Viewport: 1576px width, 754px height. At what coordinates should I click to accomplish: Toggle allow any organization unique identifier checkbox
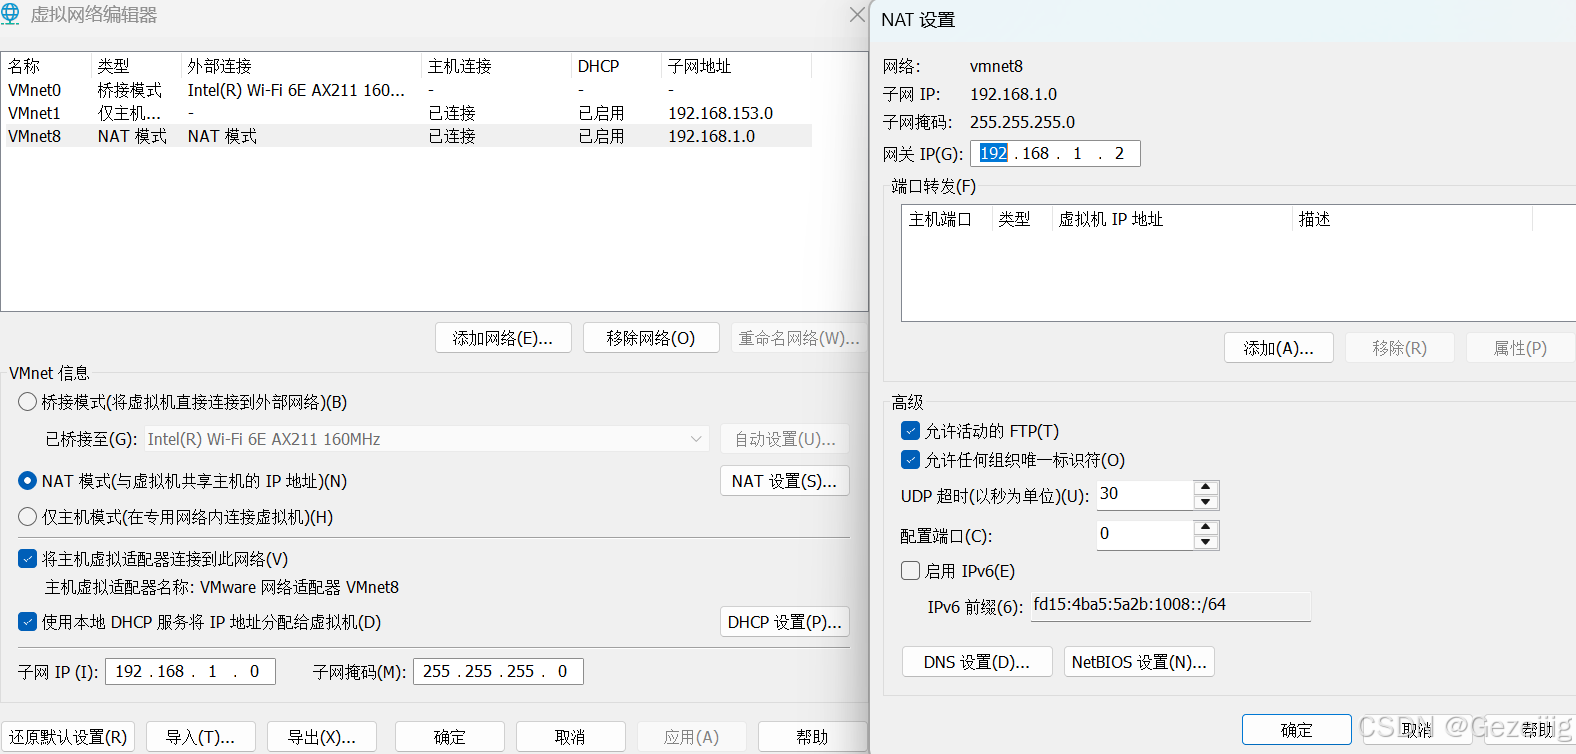click(910, 460)
